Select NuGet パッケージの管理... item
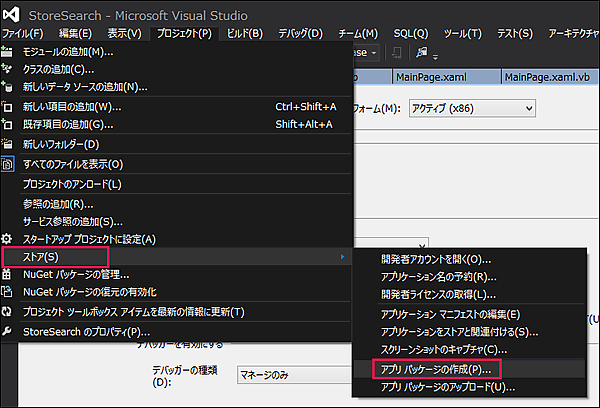 tap(176, 274)
